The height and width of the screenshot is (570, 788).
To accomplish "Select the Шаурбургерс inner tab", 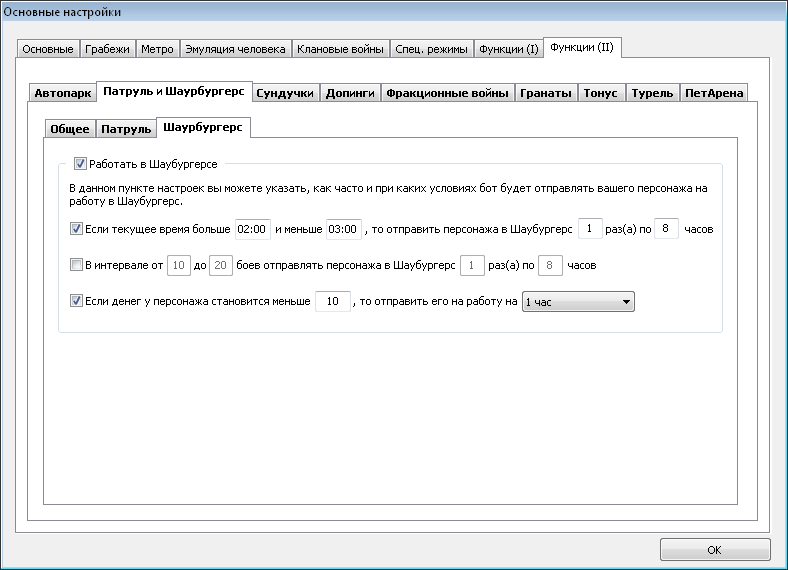I will [203, 127].
